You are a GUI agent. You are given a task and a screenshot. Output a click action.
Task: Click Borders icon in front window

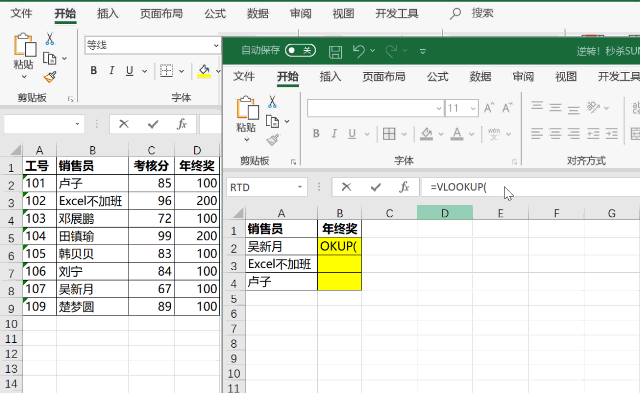click(x=389, y=133)
